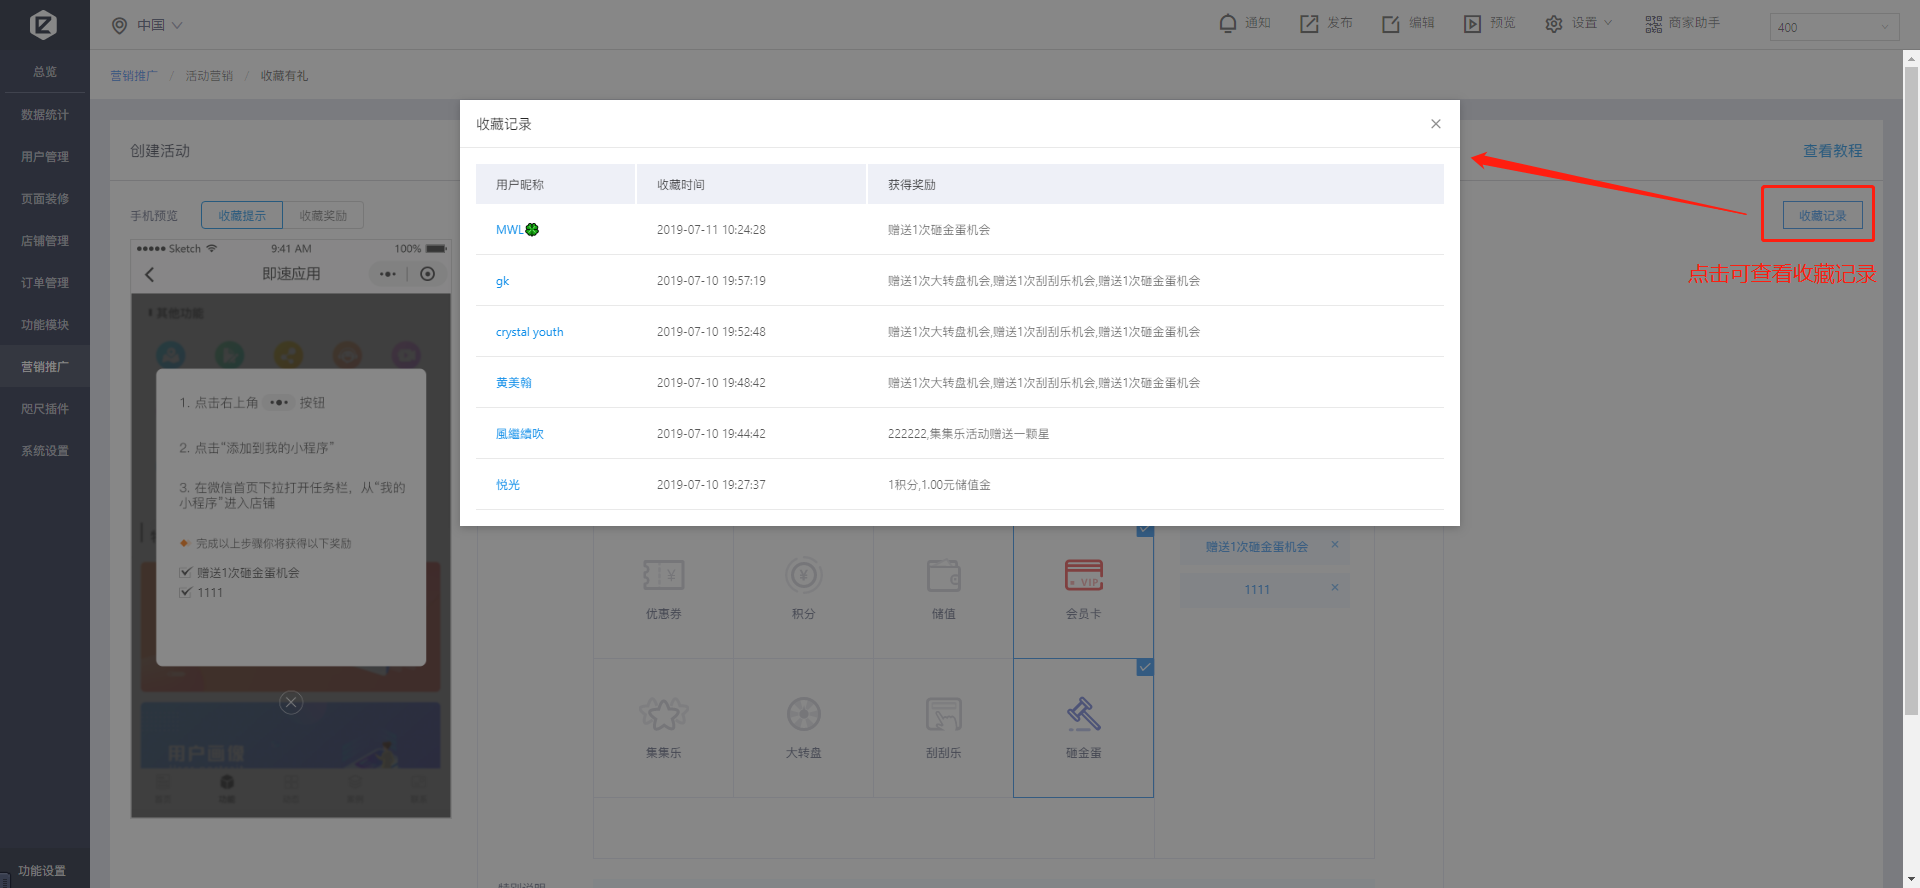Click the 编辑 edit icon

point(1391,24)
